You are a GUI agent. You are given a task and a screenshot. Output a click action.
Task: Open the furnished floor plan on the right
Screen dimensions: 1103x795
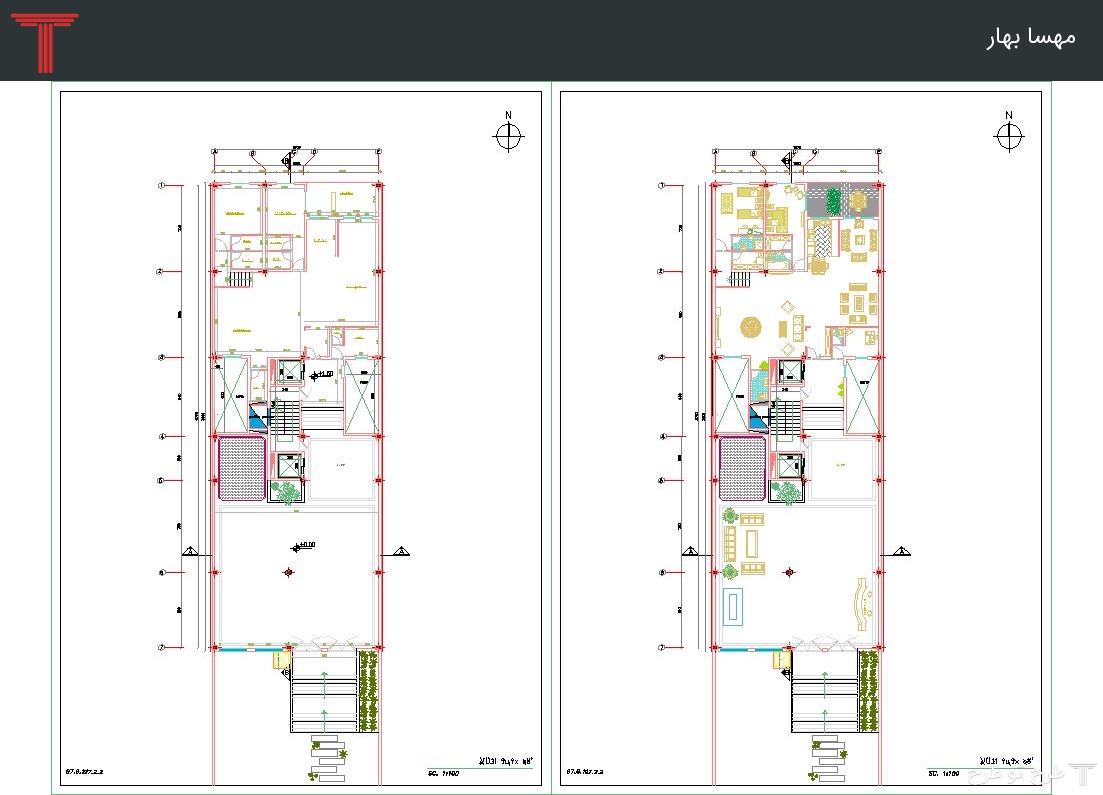pos(800,440)
